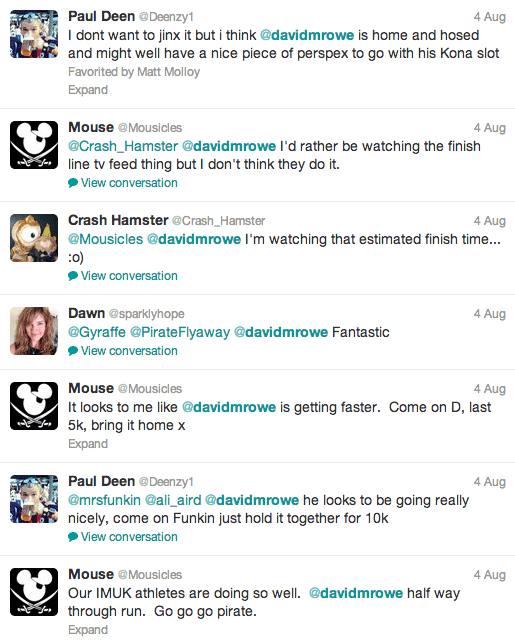This screenshot has height=644, width=515.
Task: Open the Matt Molloy favorited-by link
Action: click(x=168, y=72)
